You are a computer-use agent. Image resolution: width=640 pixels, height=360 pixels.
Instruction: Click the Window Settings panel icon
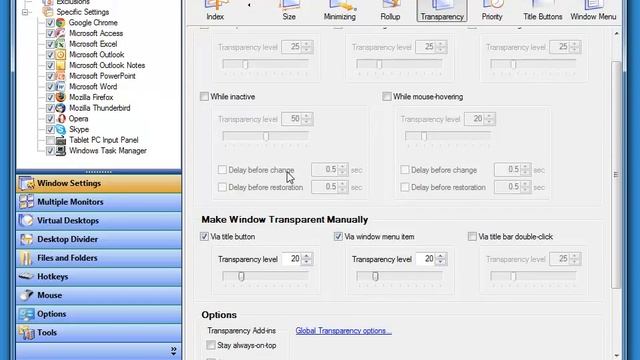click(x=27, y=183)
